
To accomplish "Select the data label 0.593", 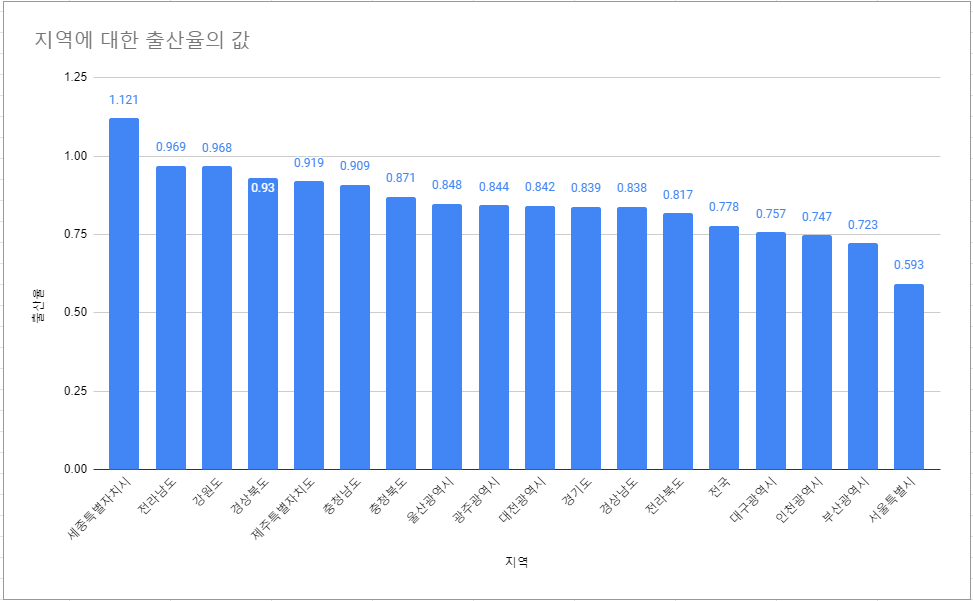I will coord(908,265).
